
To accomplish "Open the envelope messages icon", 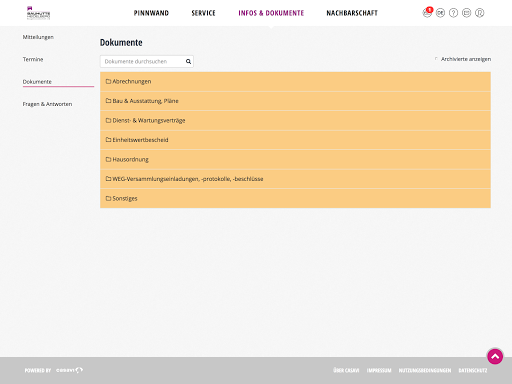I will (466, 13).
